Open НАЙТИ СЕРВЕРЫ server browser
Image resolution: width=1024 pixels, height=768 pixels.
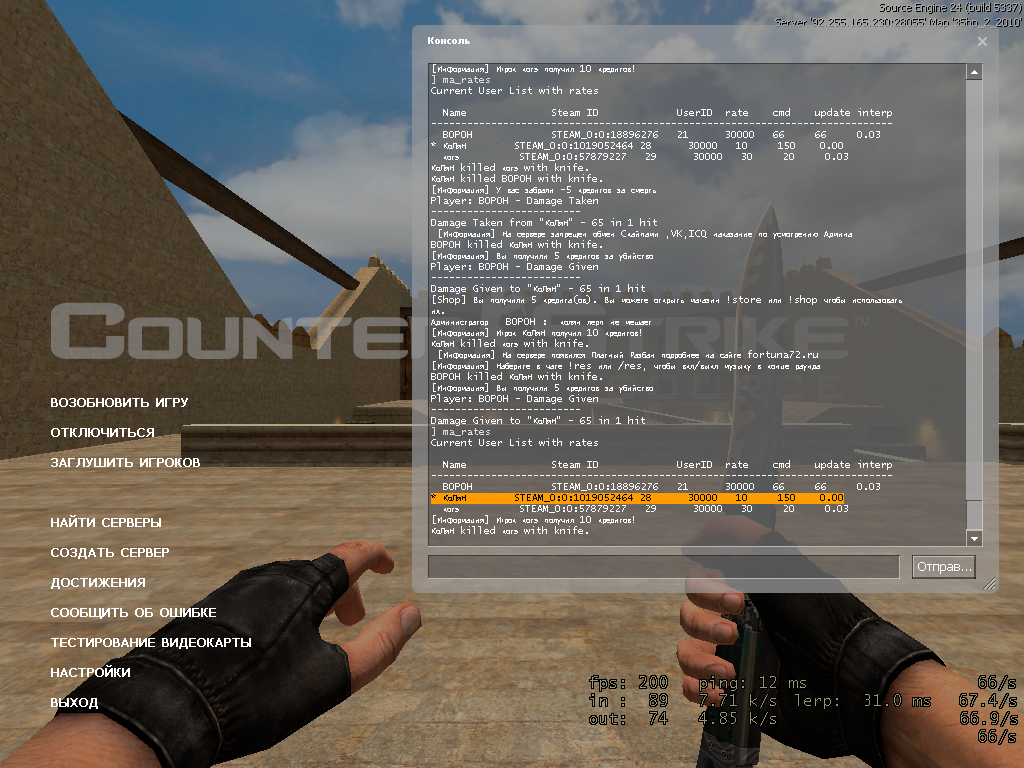click(106, 522)
